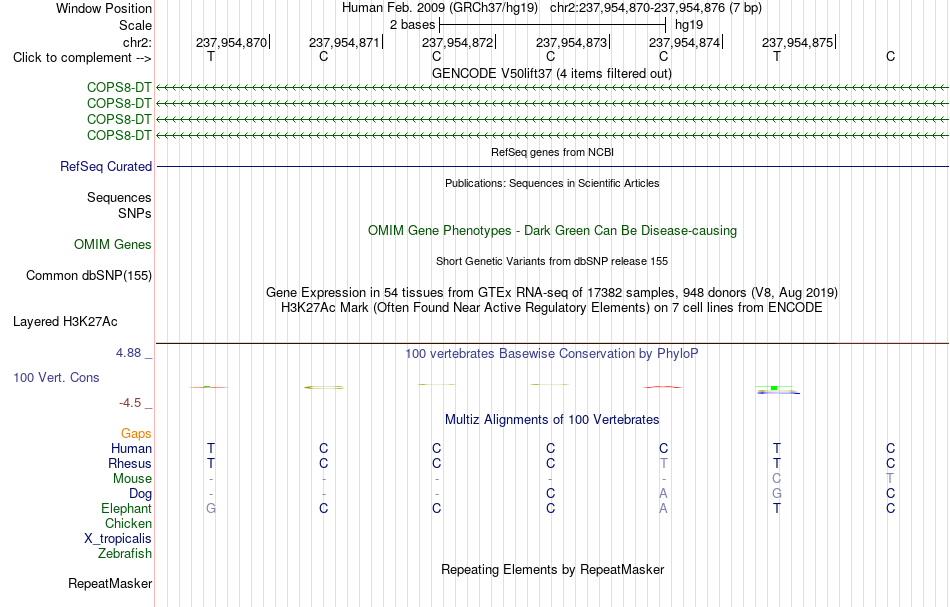Click the Mouse row faded T base
The height and width of the screenshot is (607, 950).
point(890,479)
